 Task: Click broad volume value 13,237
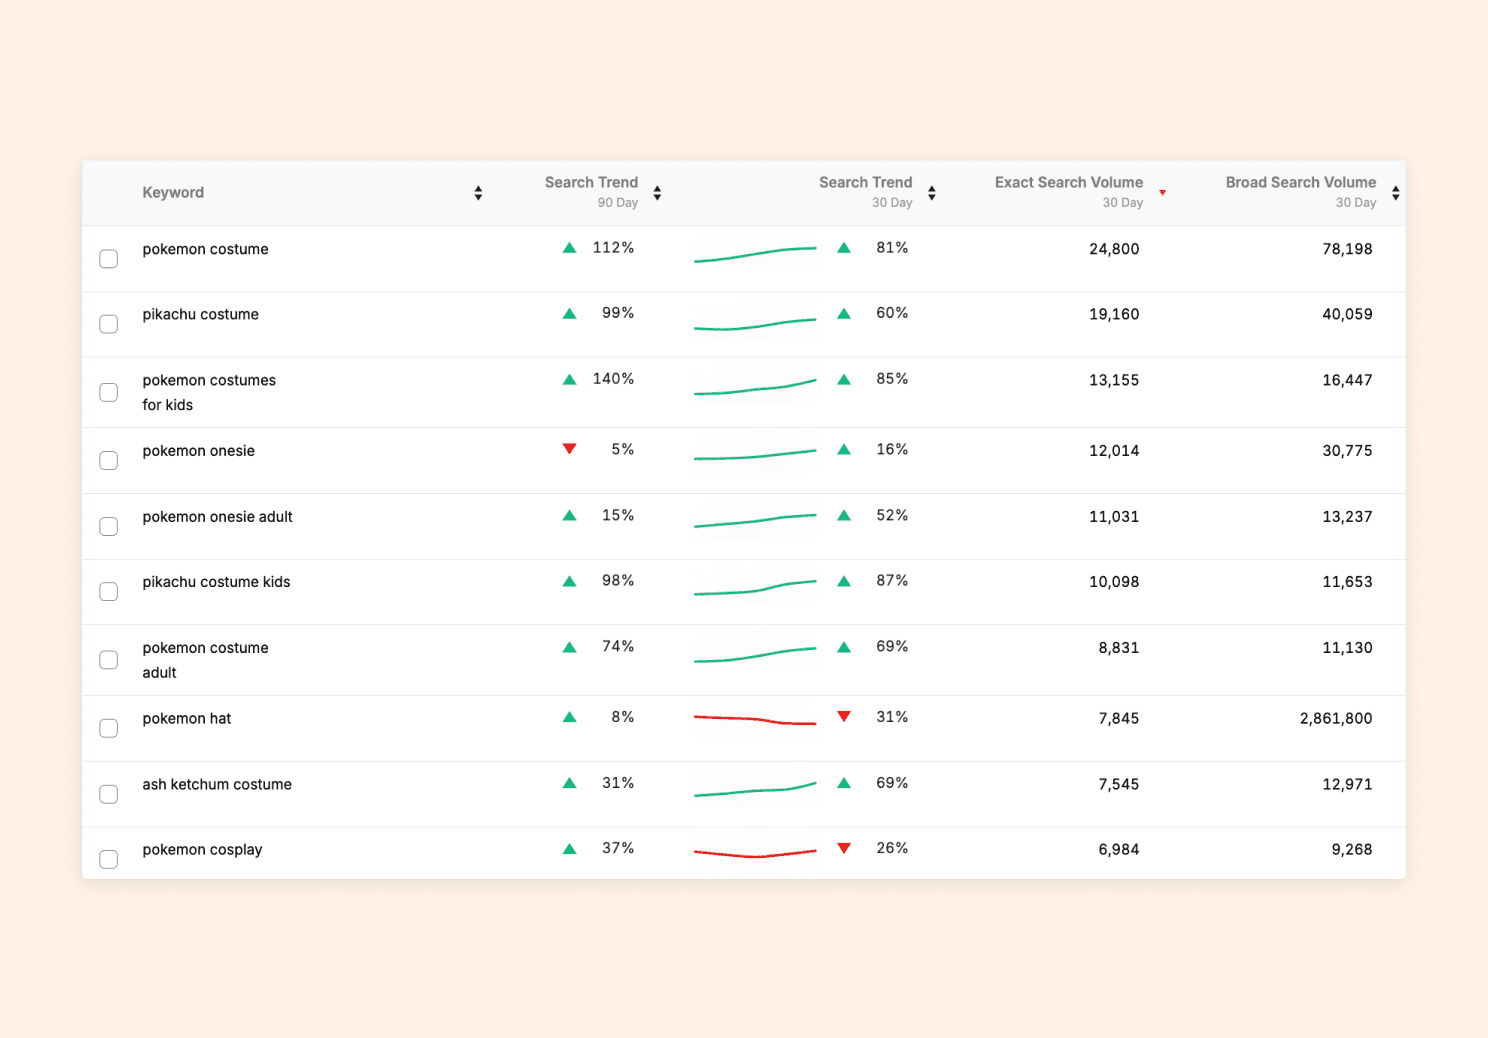coord(1347,517)
